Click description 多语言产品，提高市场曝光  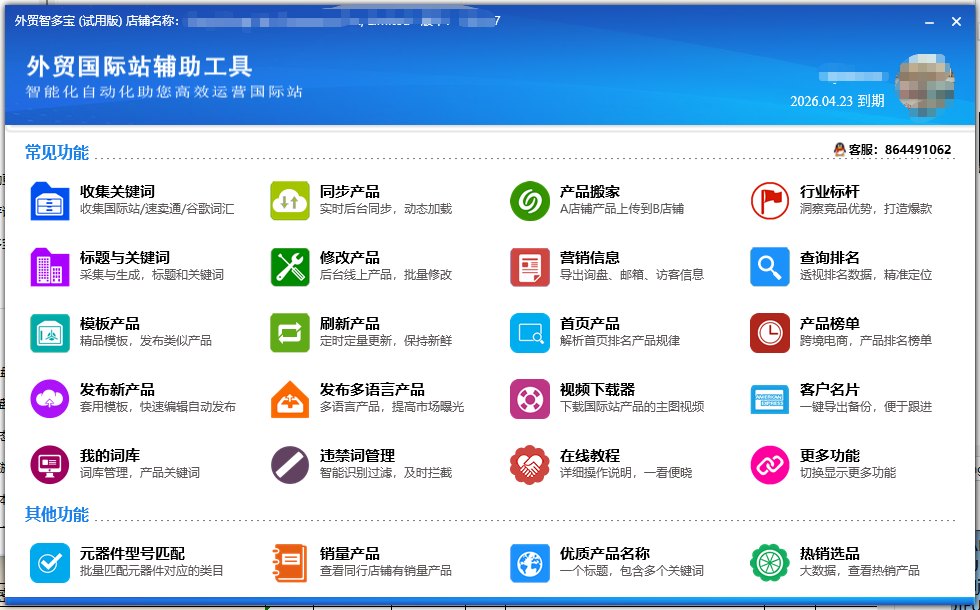pos(392,407)
